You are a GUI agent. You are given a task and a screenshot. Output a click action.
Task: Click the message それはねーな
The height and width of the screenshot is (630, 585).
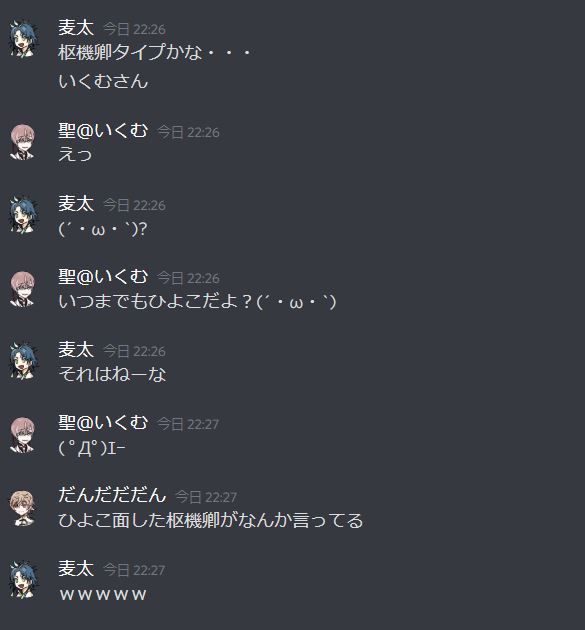[x=112, y=374]
